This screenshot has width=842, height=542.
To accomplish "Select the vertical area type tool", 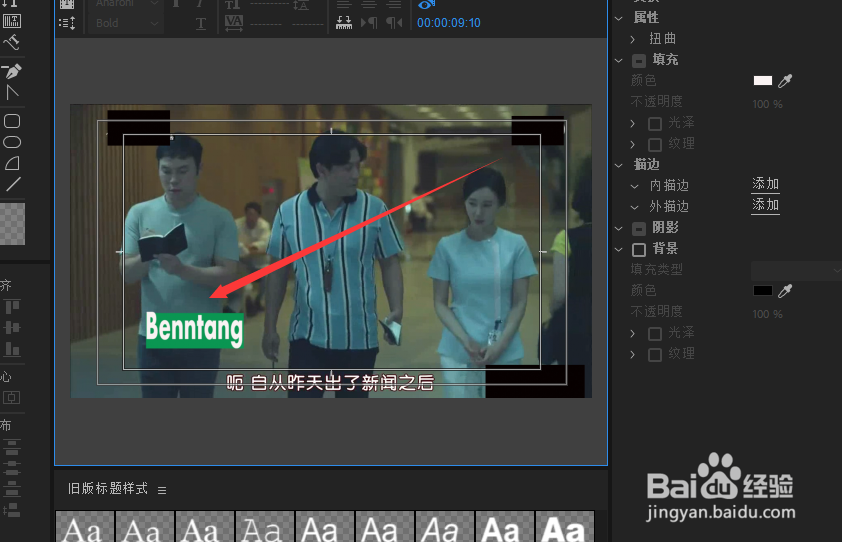I will [12, 21].
